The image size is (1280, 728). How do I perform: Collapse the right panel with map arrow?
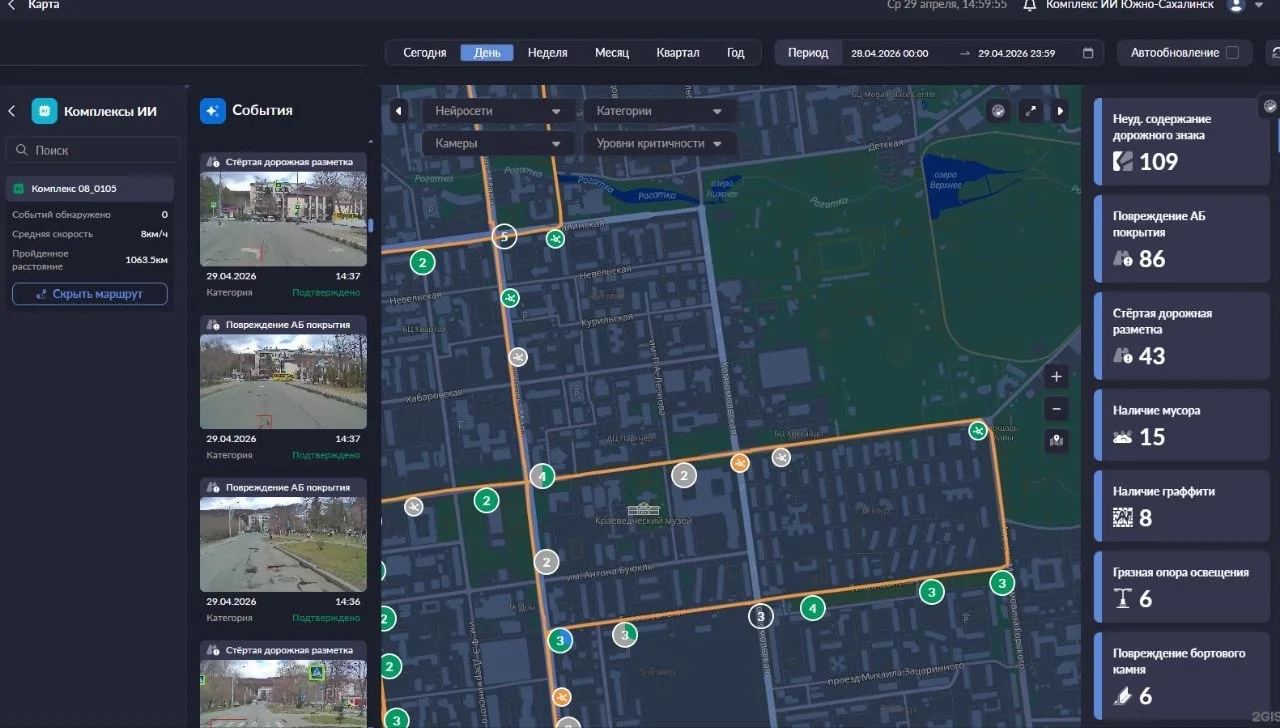coord(1060,111)
